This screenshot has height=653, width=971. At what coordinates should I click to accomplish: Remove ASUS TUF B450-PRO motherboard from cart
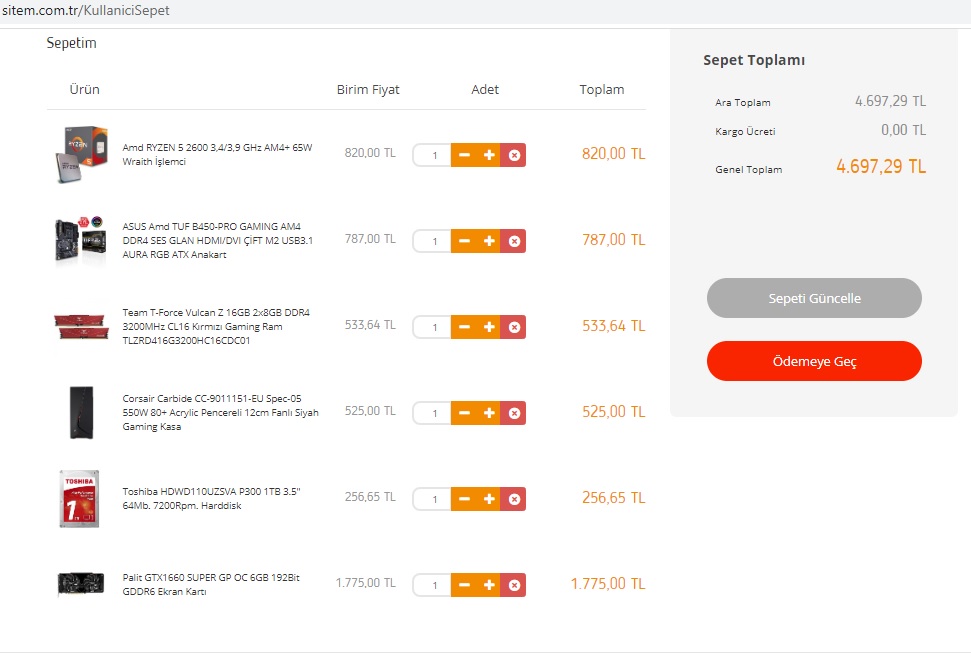[x=514, y=241]
